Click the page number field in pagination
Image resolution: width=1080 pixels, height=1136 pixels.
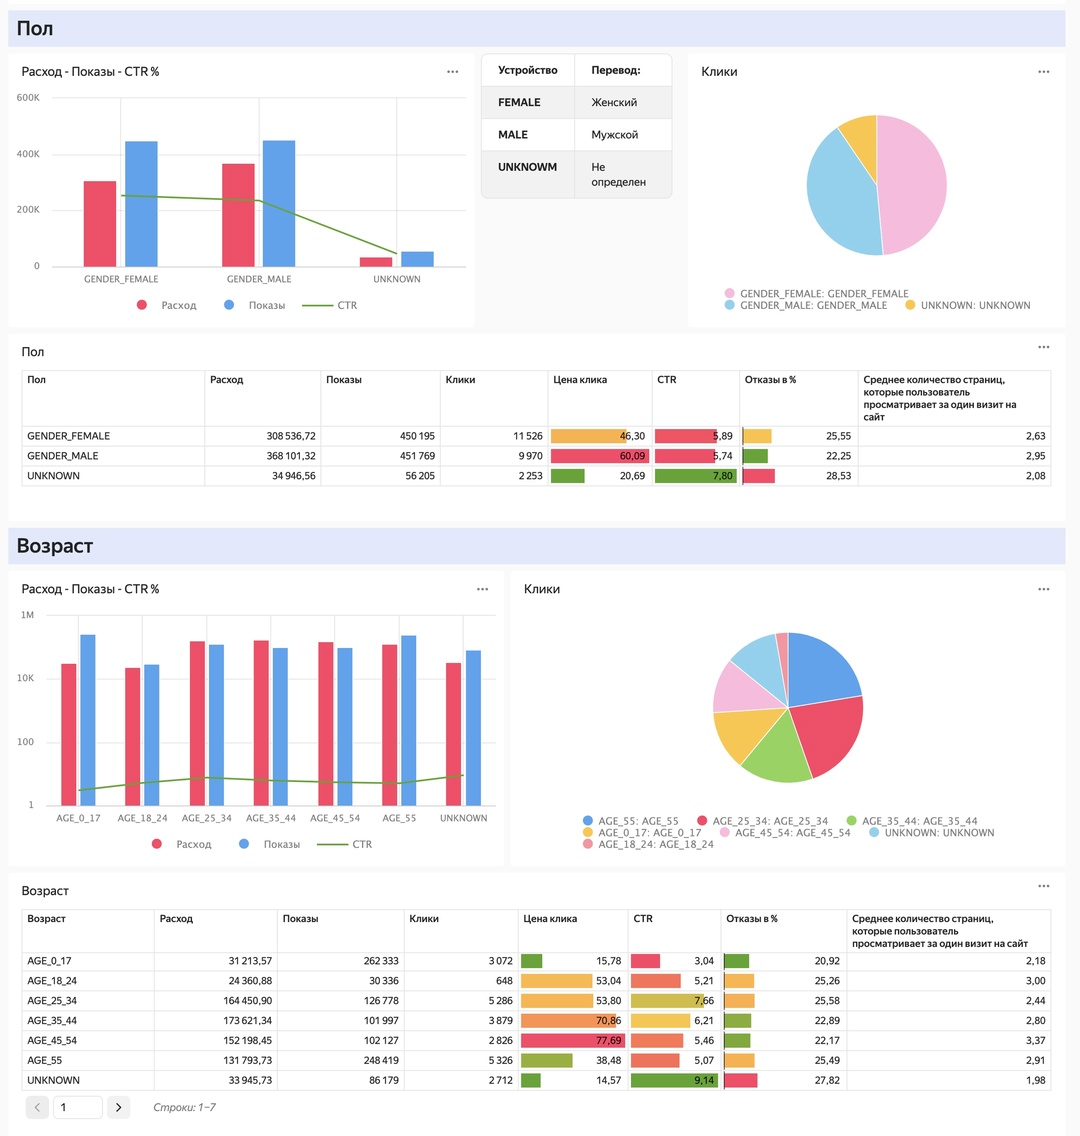tap(78, 1107)
